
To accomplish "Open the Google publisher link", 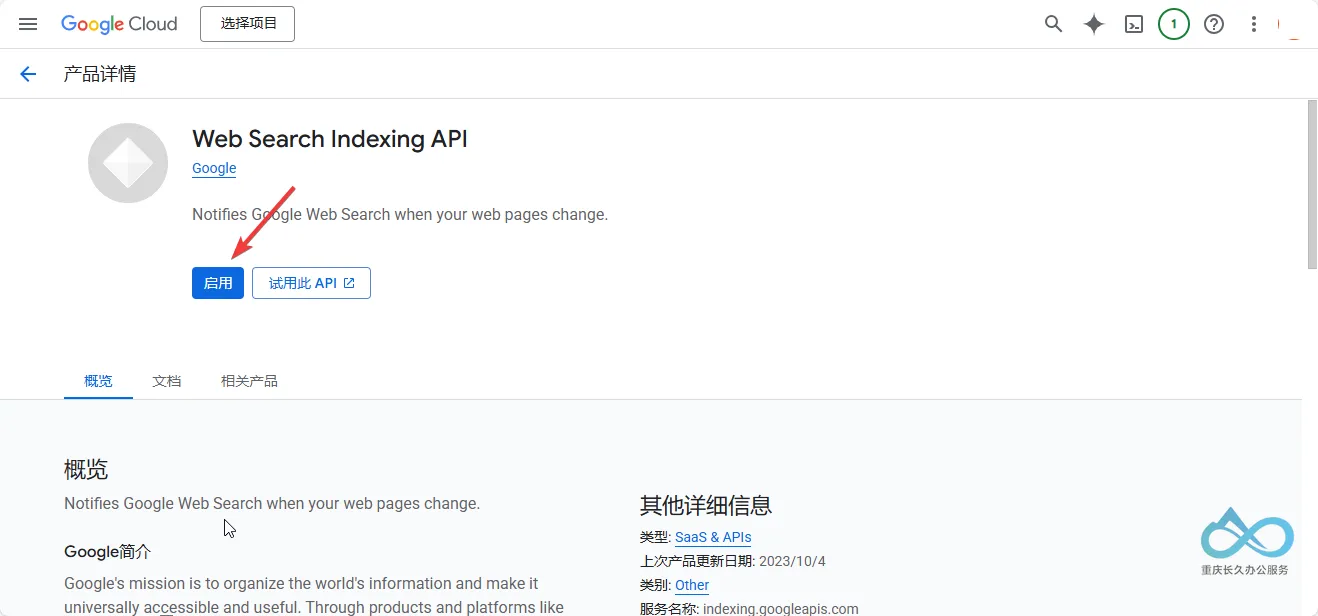I will click(x=214, y=168).
